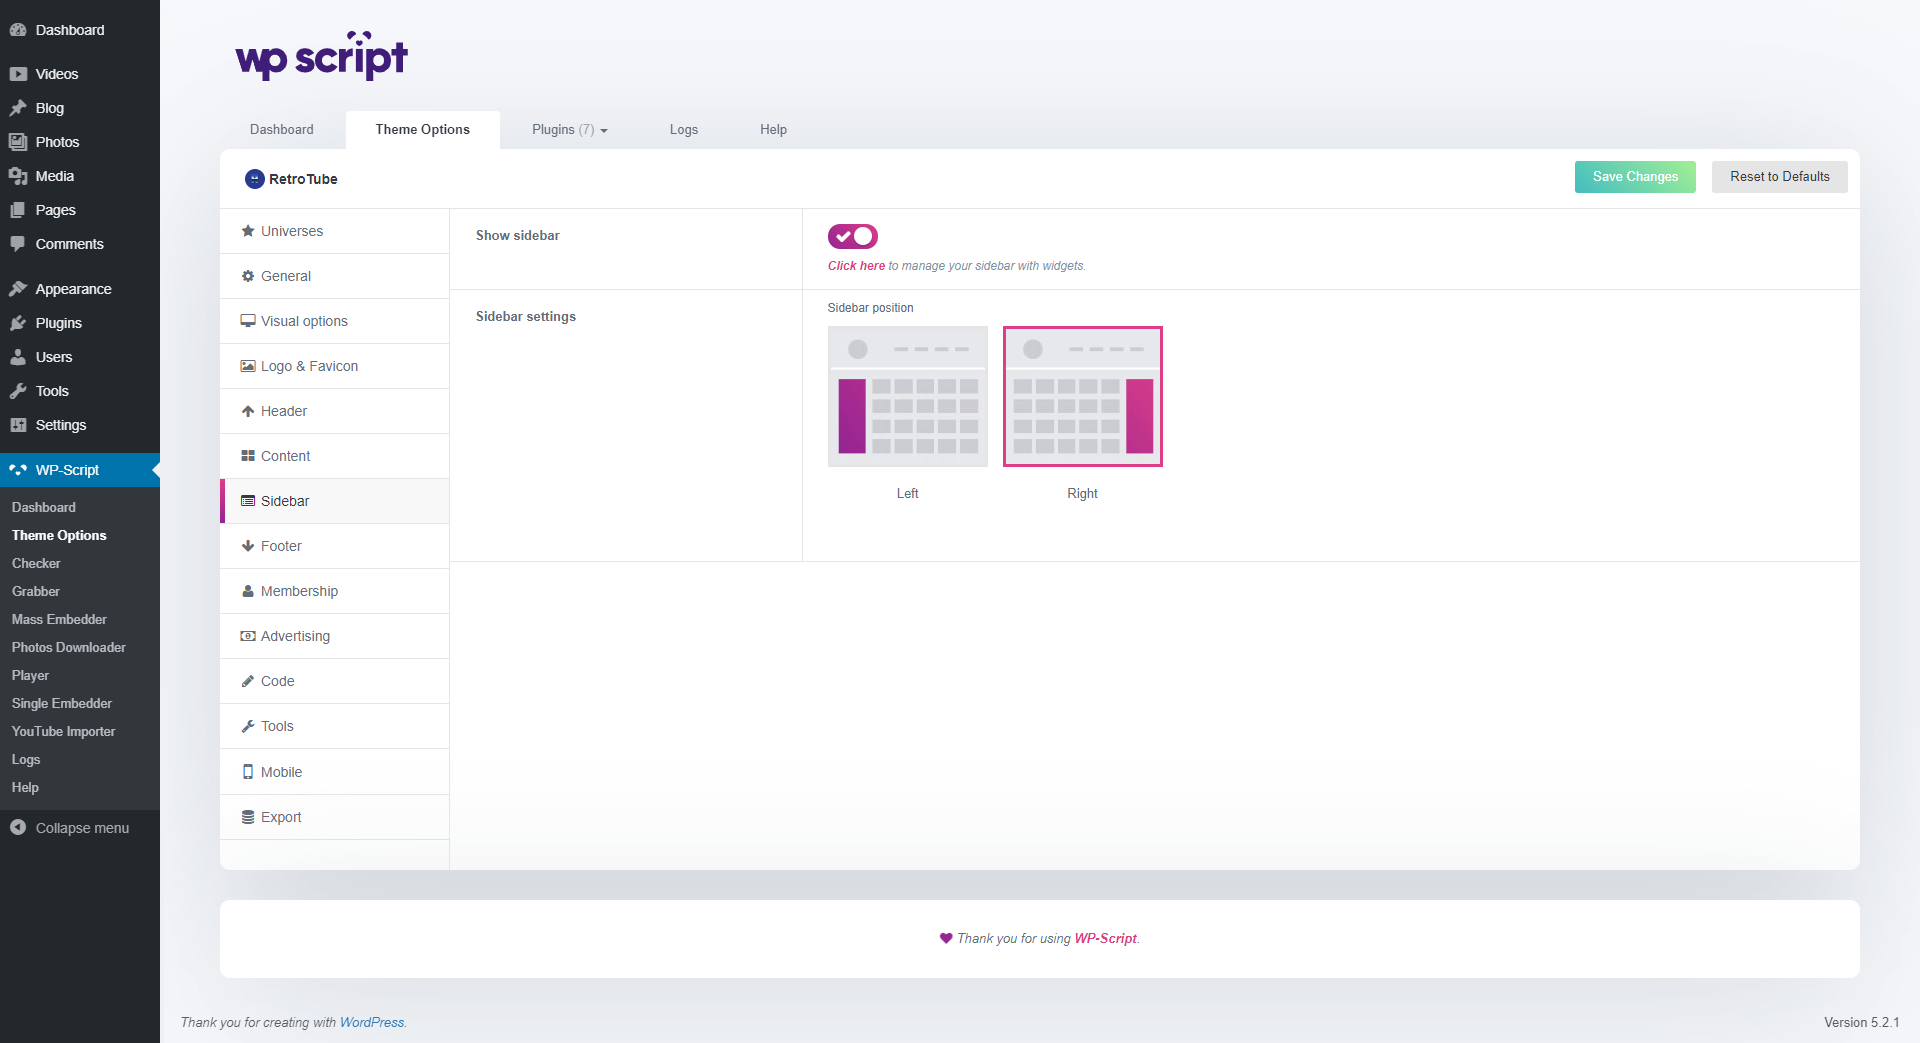Click the Export database icon
The height and width of the screenshot is (1043, 1920).
248,817
